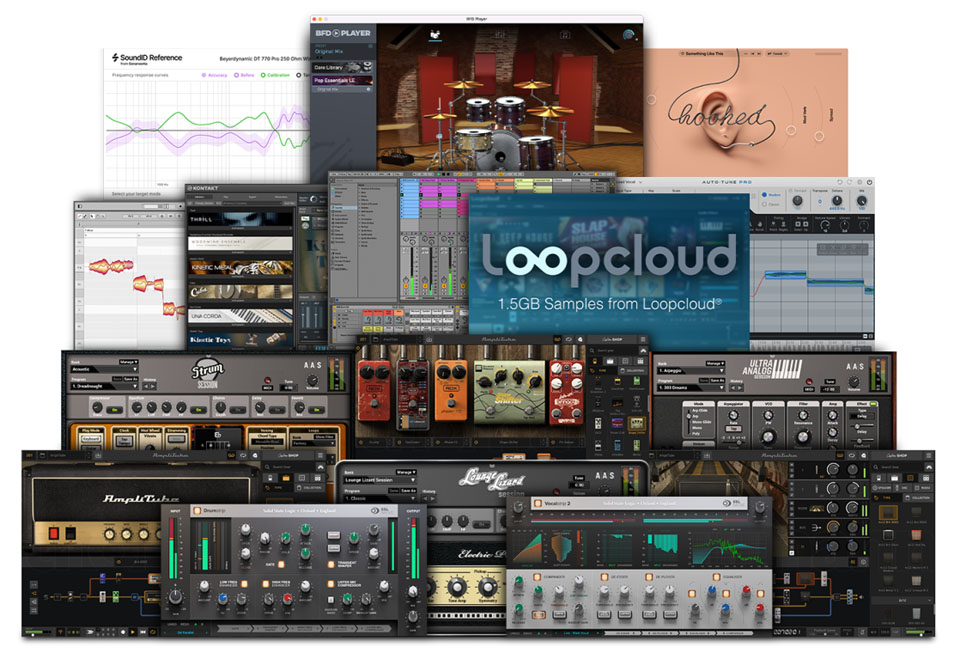Click the SoundID Reference lightning logo
The height and width of the screenshot is (653, 960).
coord(115,58)
